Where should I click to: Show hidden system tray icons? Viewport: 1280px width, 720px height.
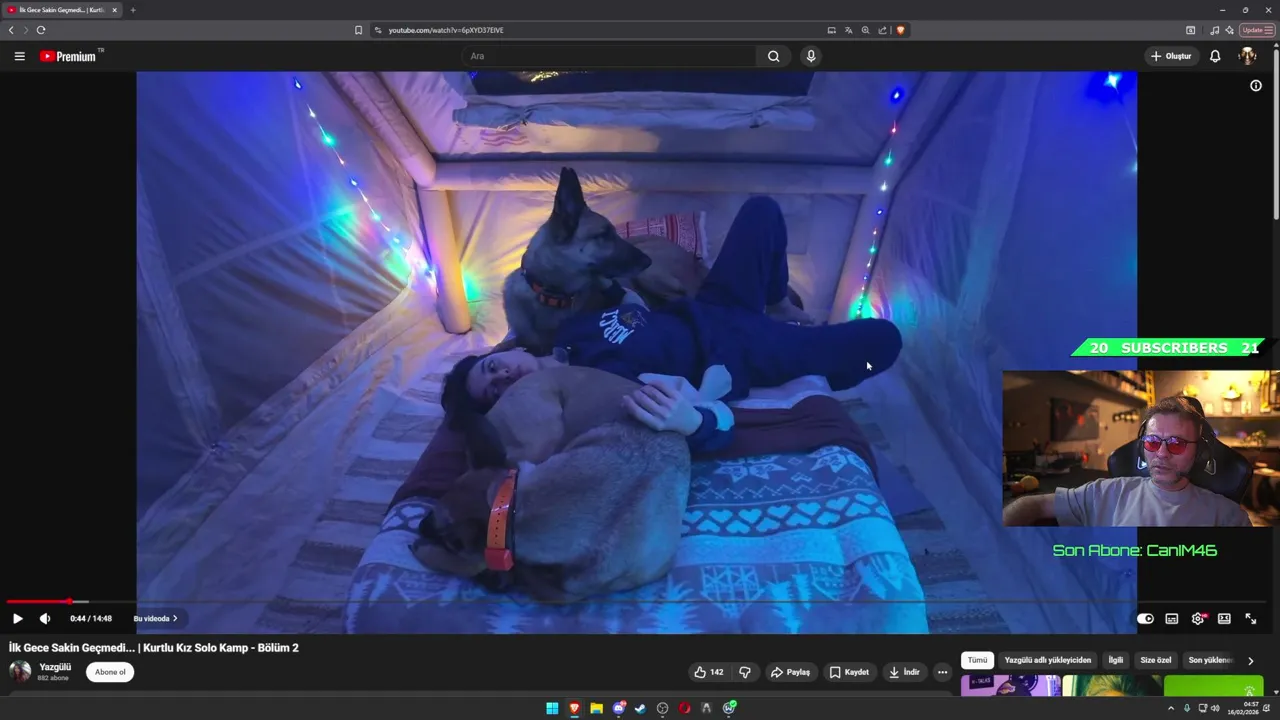pyautogui.click(x=1171, y=708)
